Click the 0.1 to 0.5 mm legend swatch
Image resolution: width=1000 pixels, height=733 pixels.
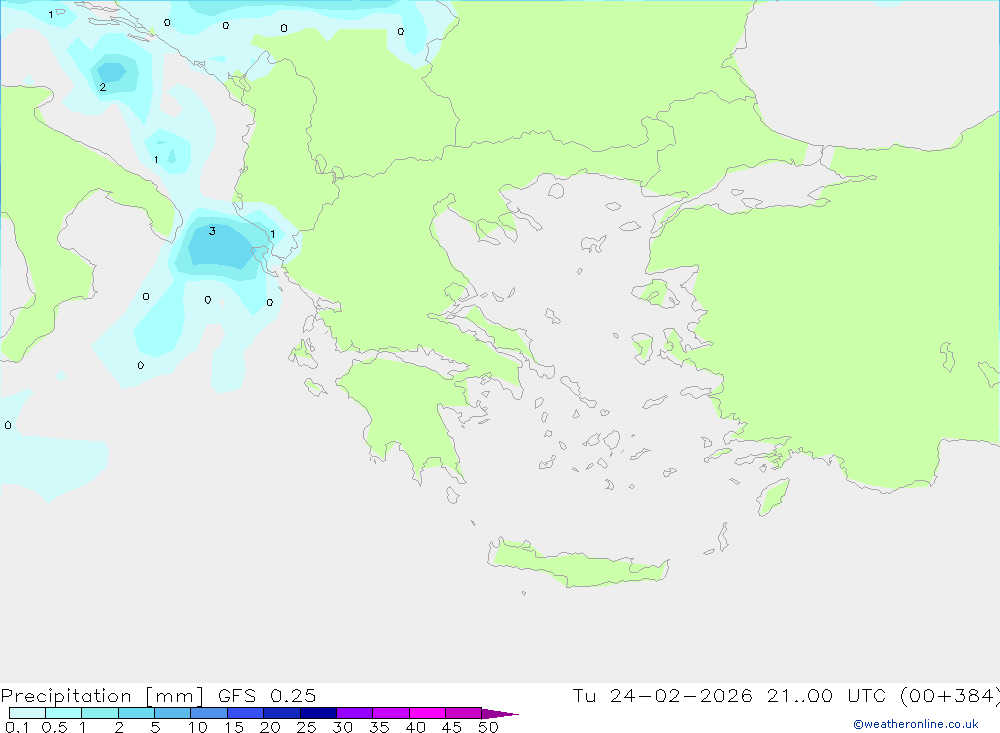tap(27, 713)
